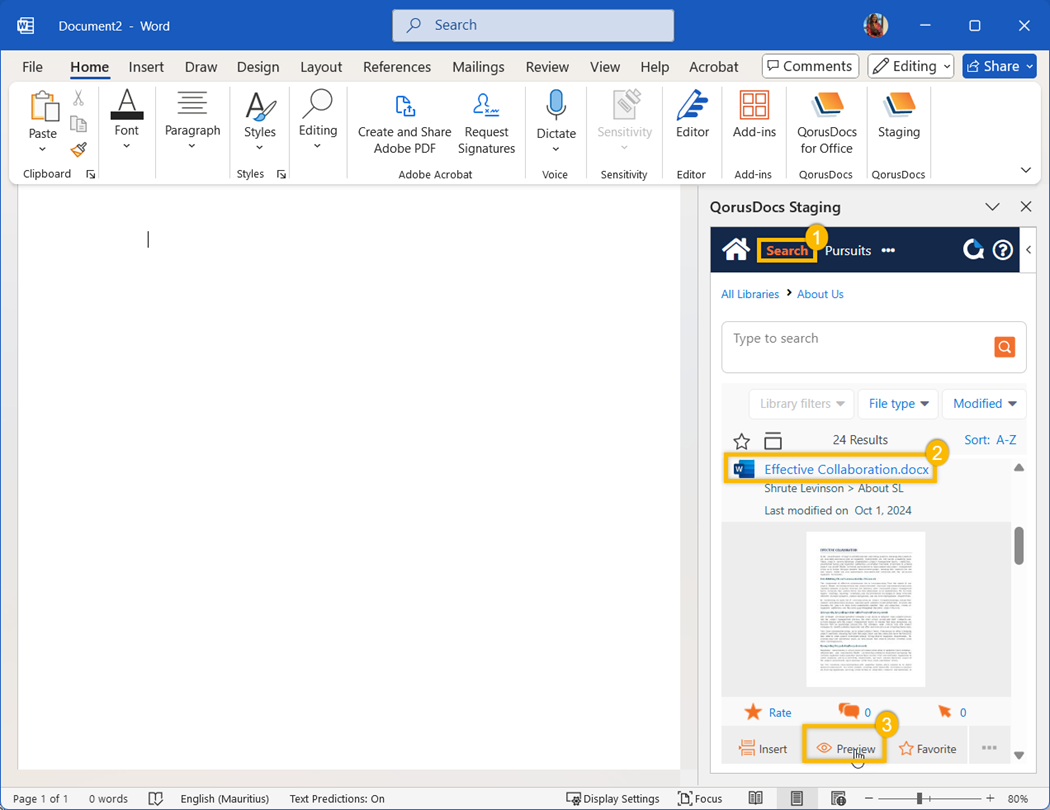
Task: Click the orange search magnifier button
Action: point(1004,347)
